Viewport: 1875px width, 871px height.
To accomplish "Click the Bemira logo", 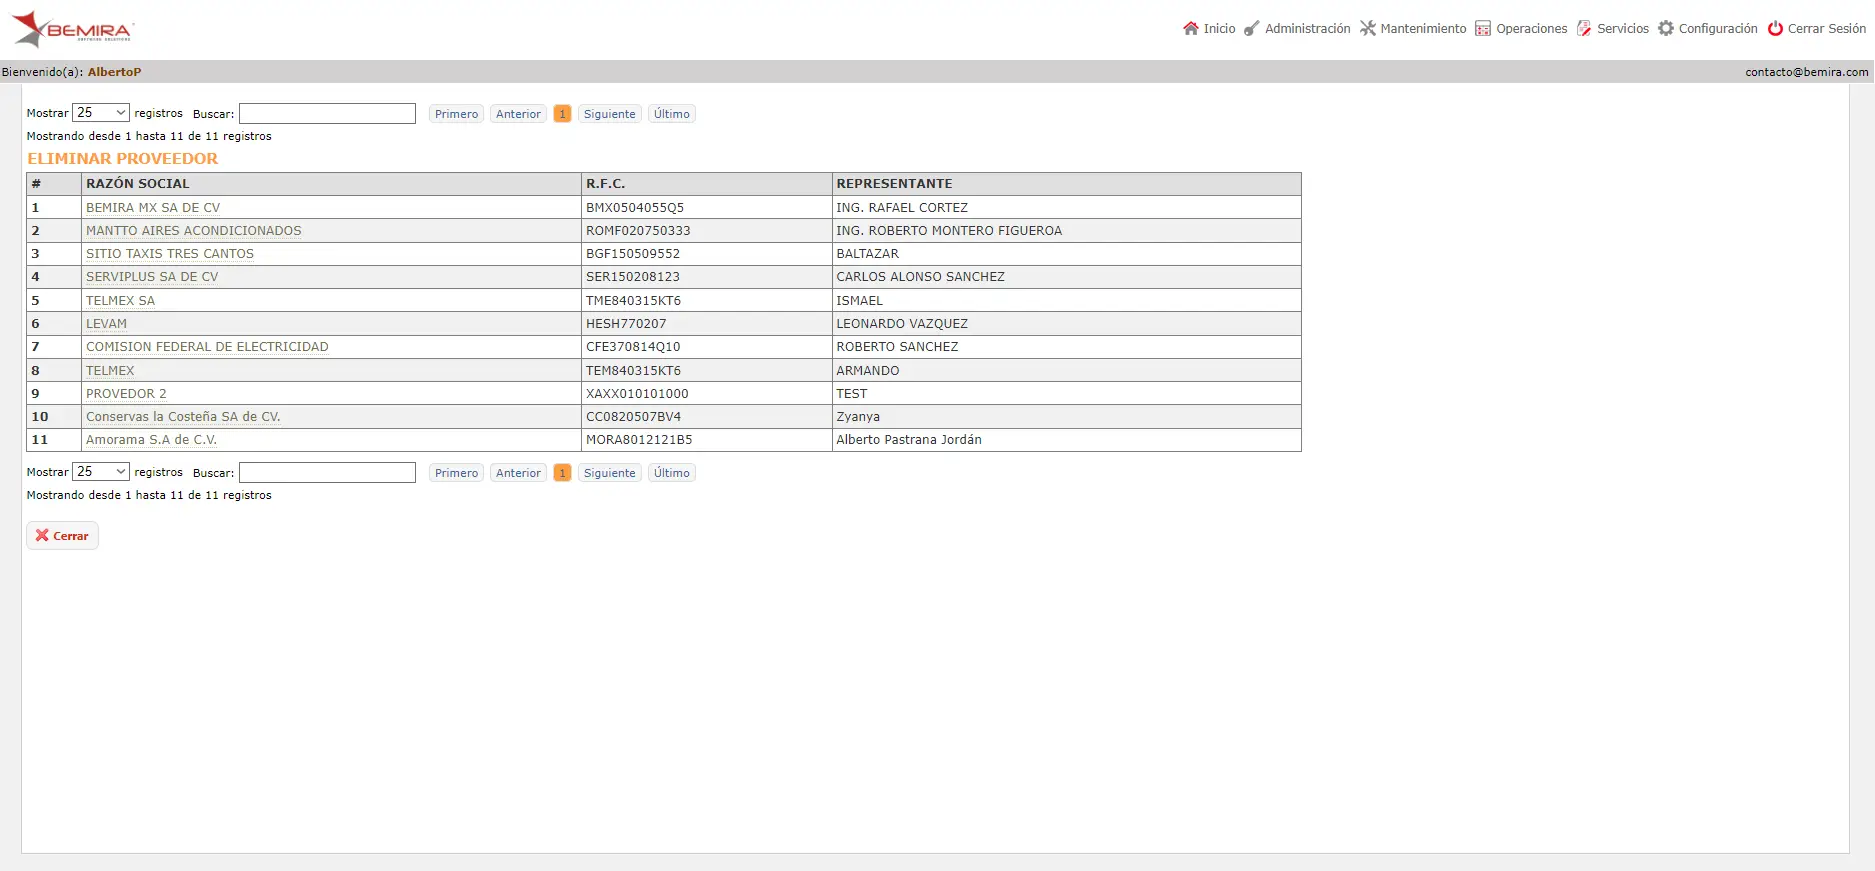I will 72,29.
